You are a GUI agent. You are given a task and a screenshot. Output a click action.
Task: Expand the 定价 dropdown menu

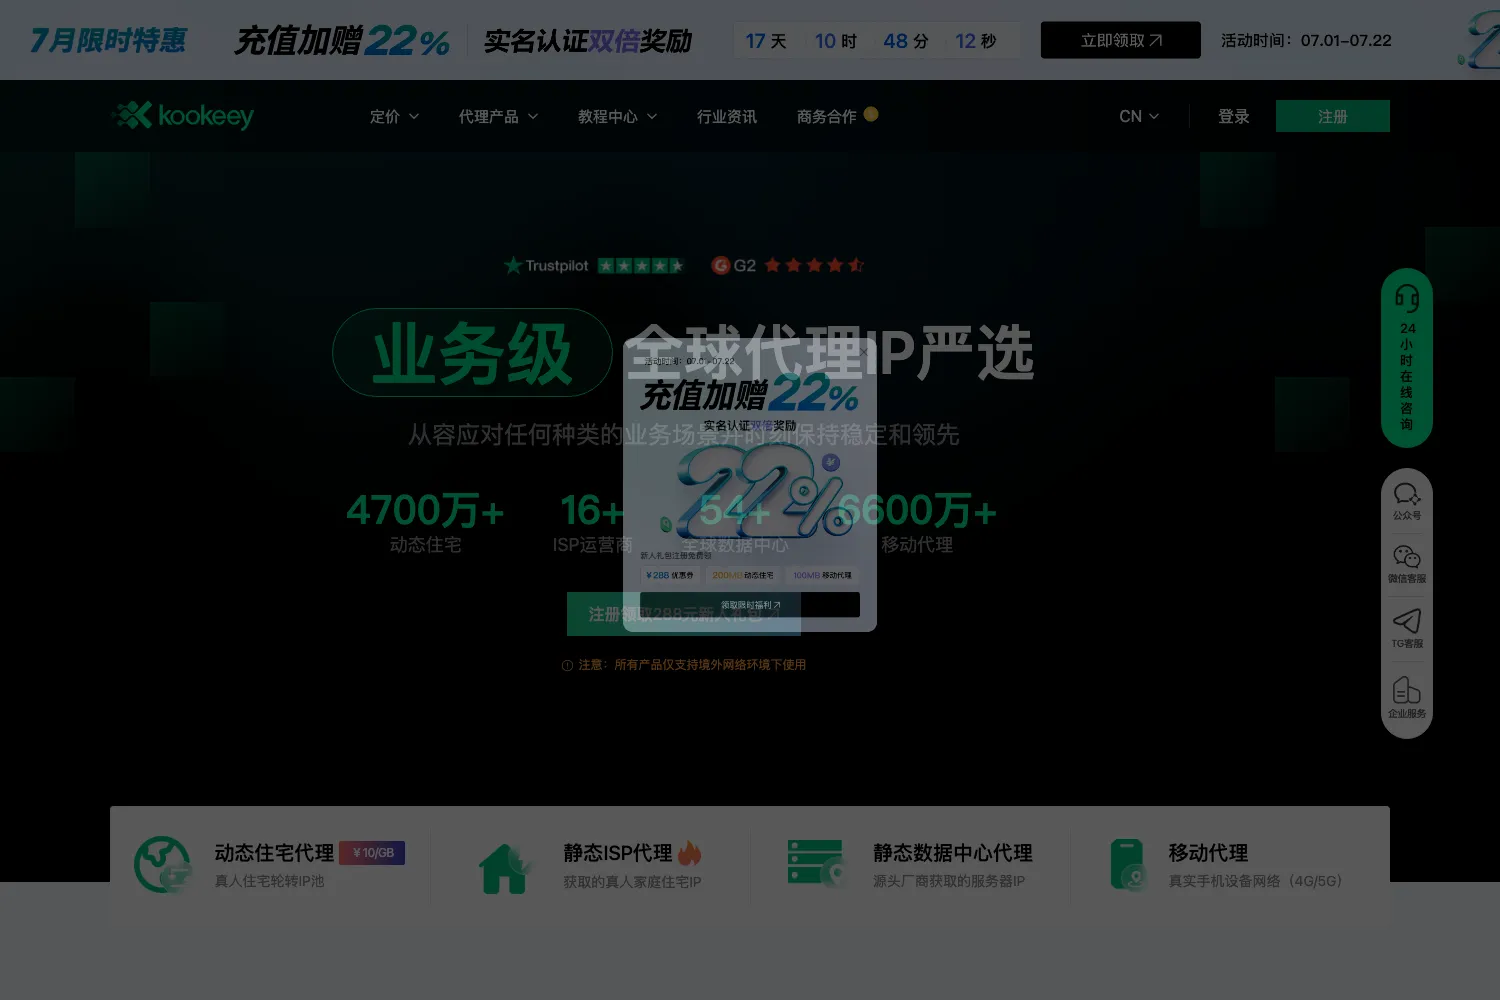pos(394,117)
